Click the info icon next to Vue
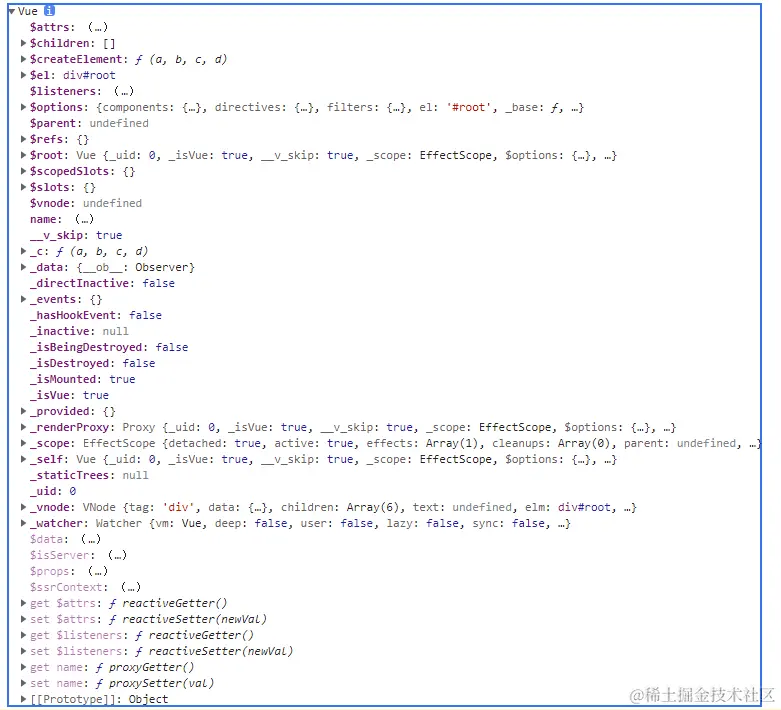Viewport: 781px width, 710px height. pyautogui.click(x=49, y=10)
